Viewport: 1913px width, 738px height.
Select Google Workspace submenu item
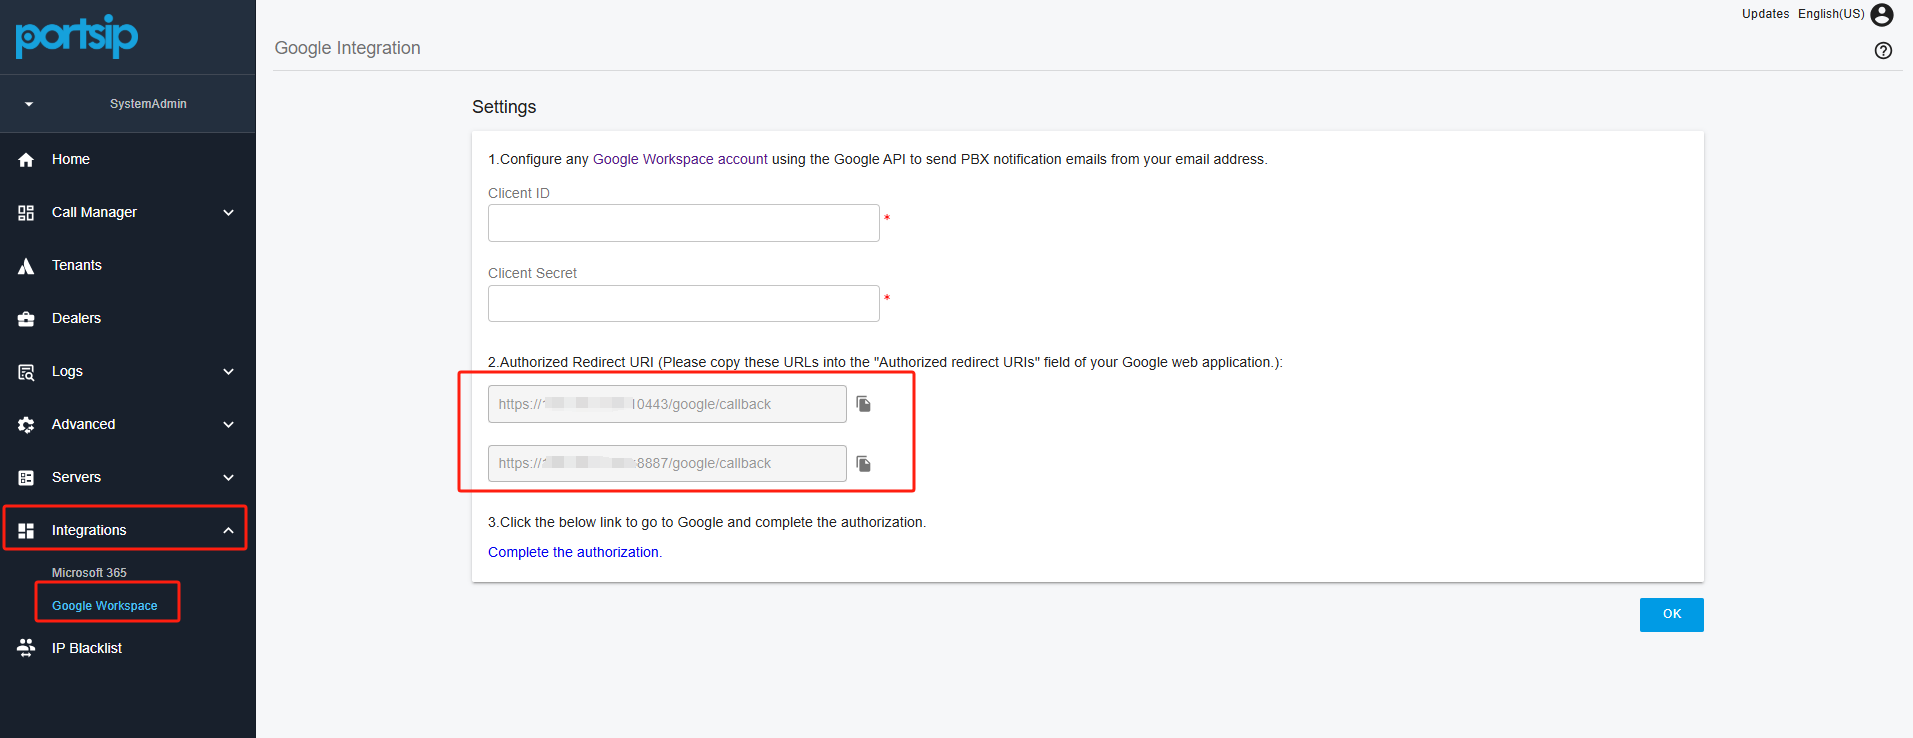pos(105,606)
